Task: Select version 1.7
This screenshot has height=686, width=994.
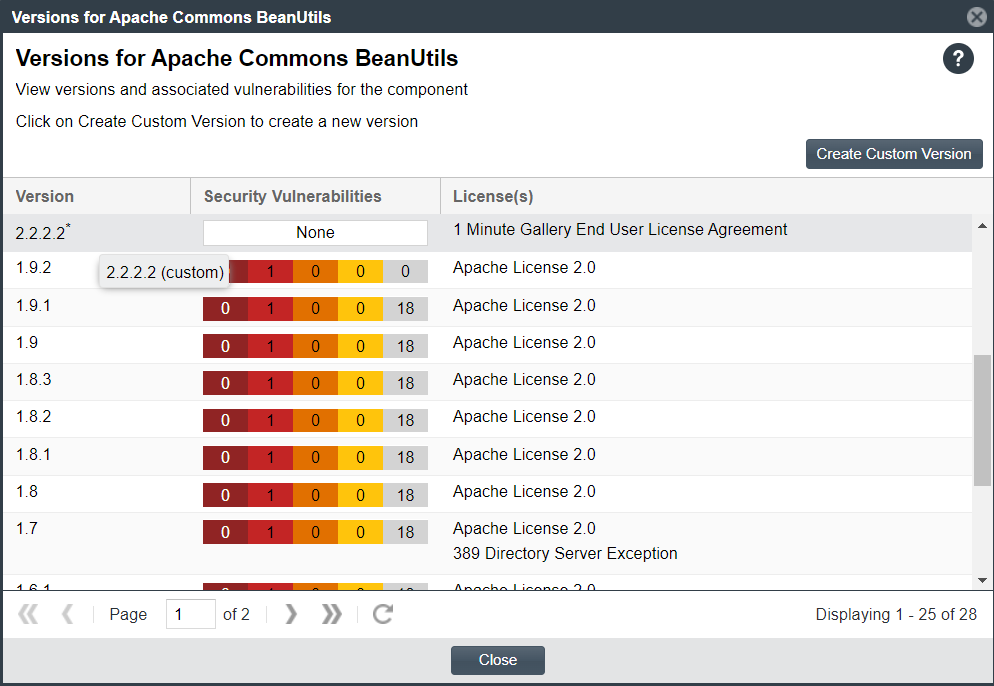Action: [27, 528]
